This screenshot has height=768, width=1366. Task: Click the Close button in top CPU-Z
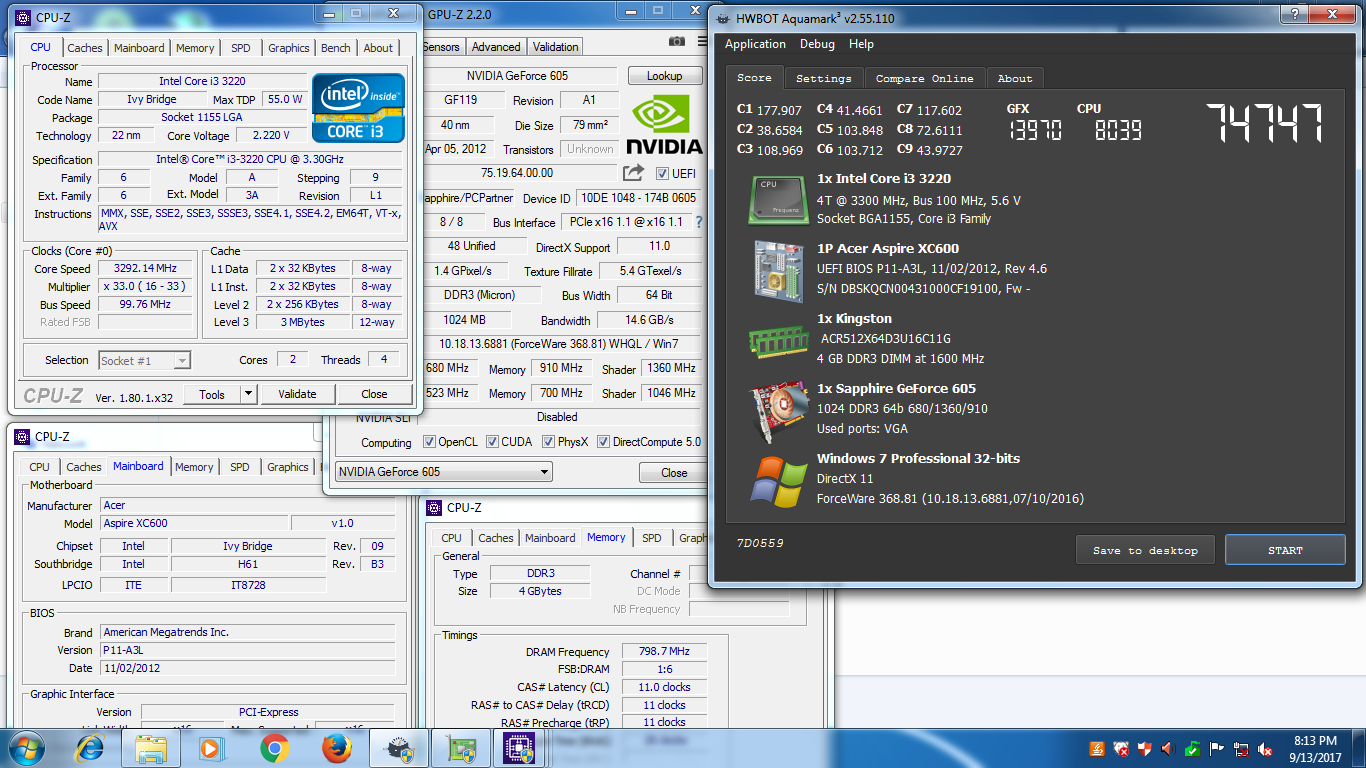pyautogui.click(x=374, y=394)
